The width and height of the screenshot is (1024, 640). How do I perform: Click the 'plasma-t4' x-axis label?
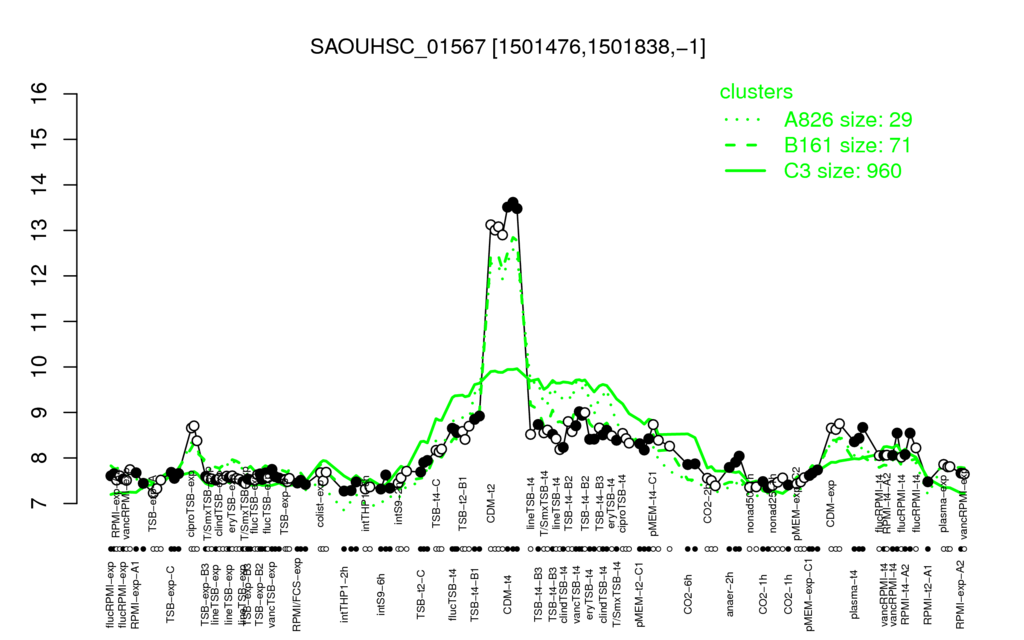[x=854, y=594]
